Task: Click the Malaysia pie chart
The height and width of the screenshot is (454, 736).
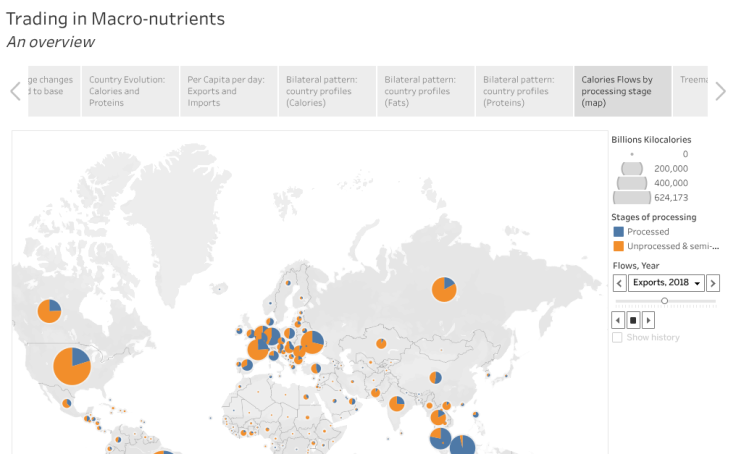Action: point(440,439)
